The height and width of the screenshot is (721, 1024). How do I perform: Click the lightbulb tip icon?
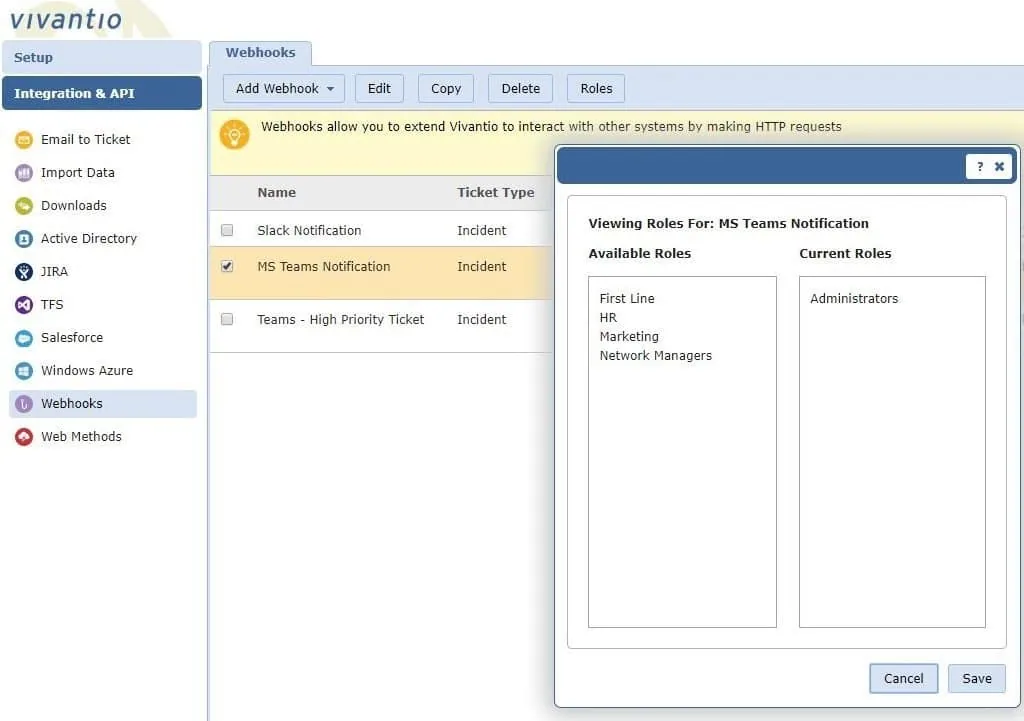(x=234, y=135)
